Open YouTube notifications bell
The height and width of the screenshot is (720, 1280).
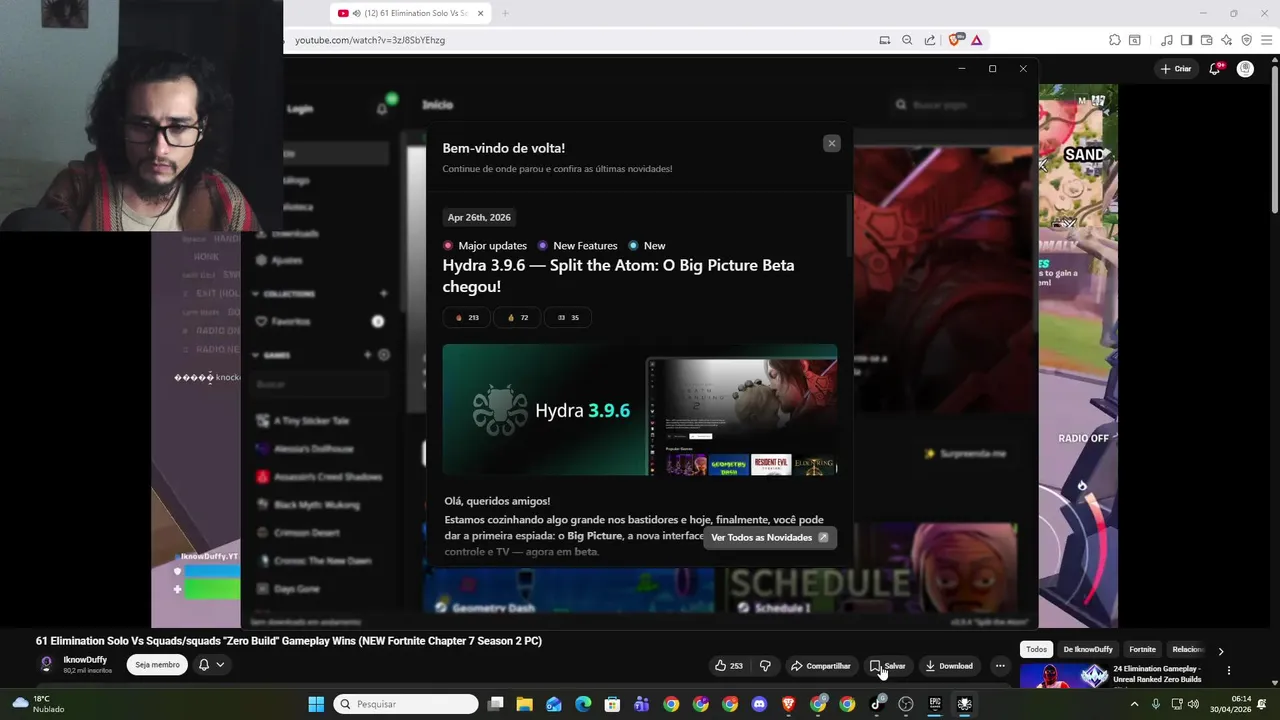click(1215, 69)
